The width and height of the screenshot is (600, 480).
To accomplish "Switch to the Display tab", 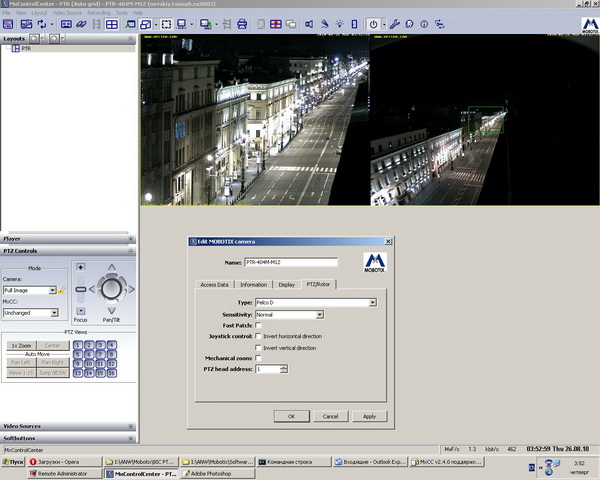I will pos(287,285).
